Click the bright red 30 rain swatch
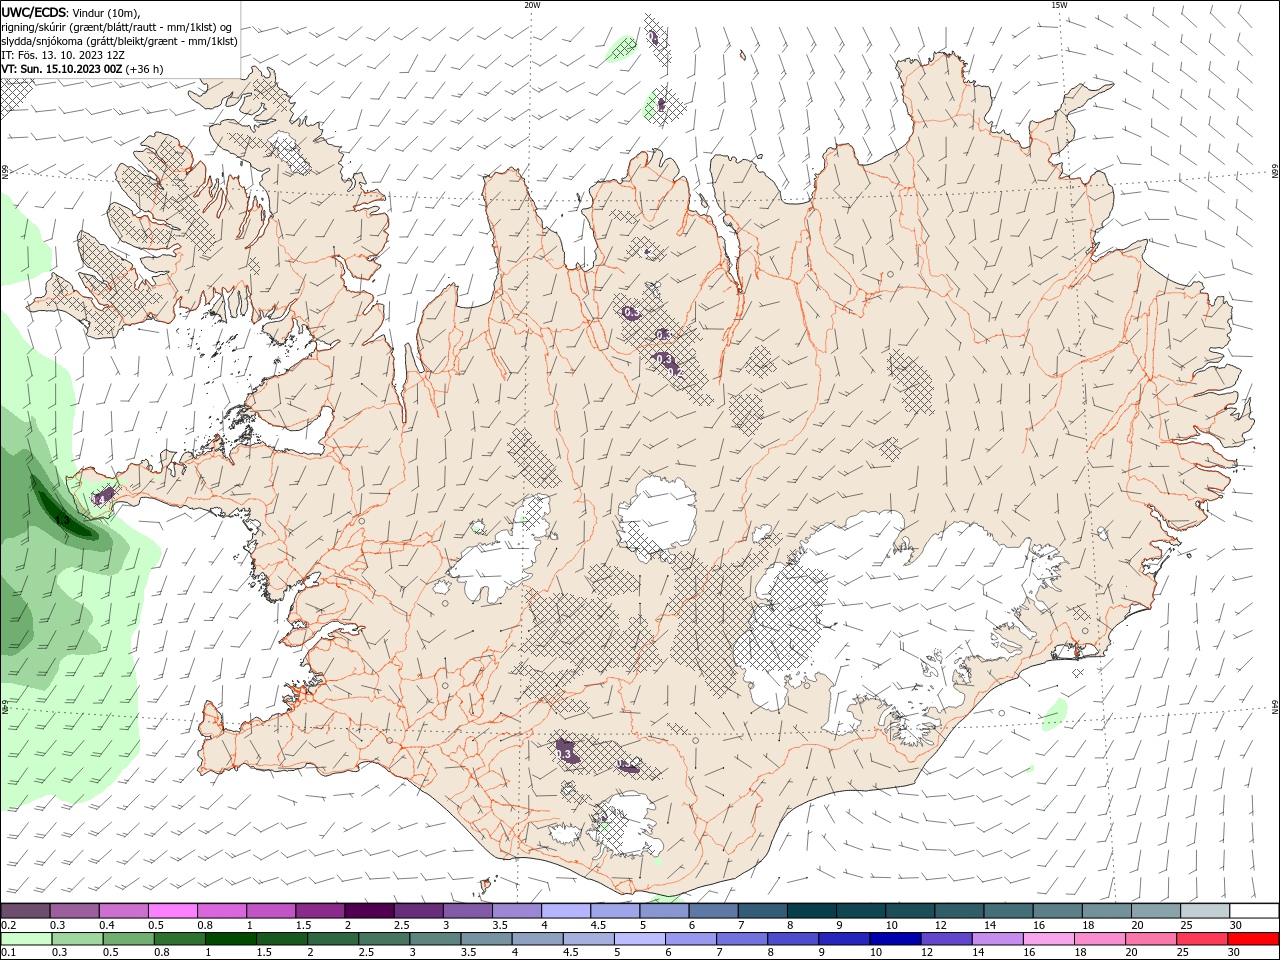This screenshot has height=960, width=1280. [x=1253, y=939]
